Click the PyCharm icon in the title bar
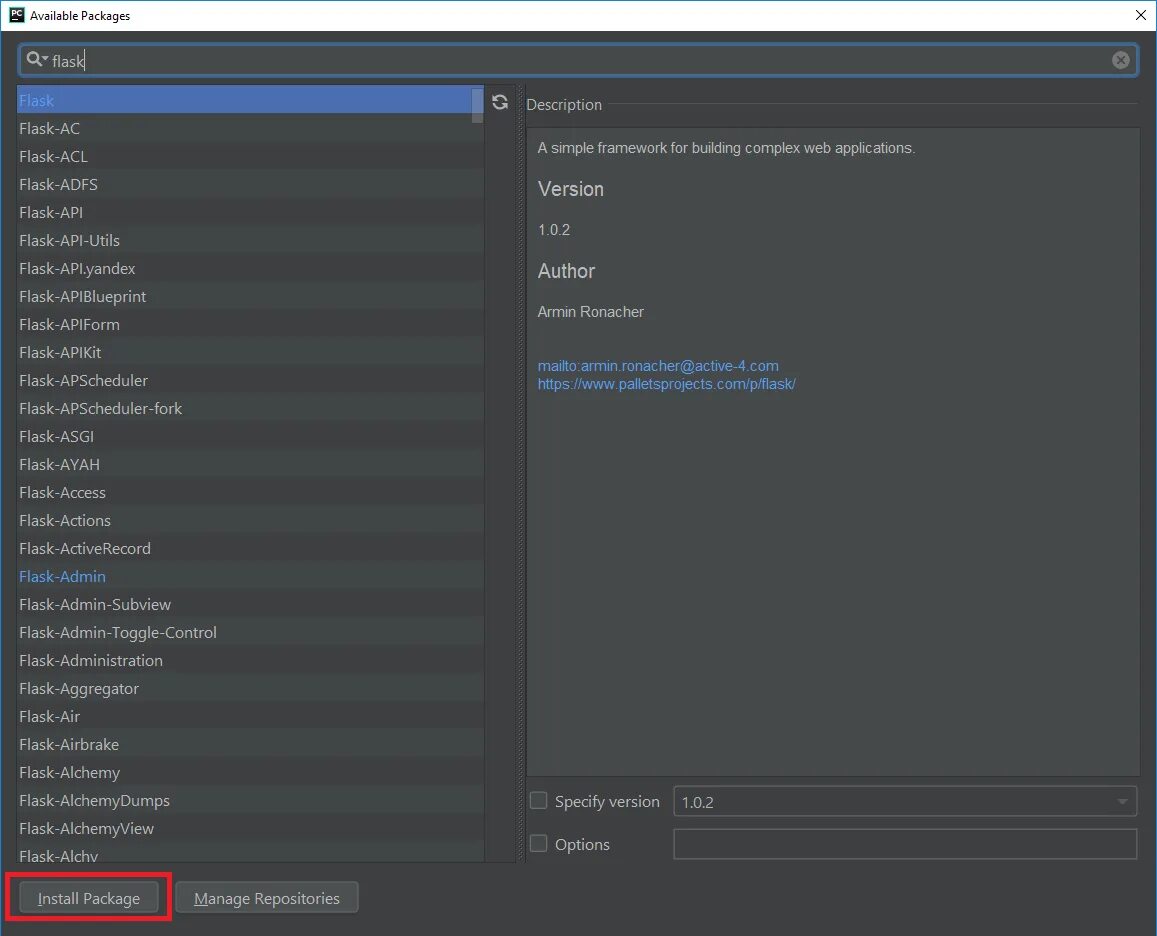This screenshot has height=936, width=1157. (x=16, y=15)
